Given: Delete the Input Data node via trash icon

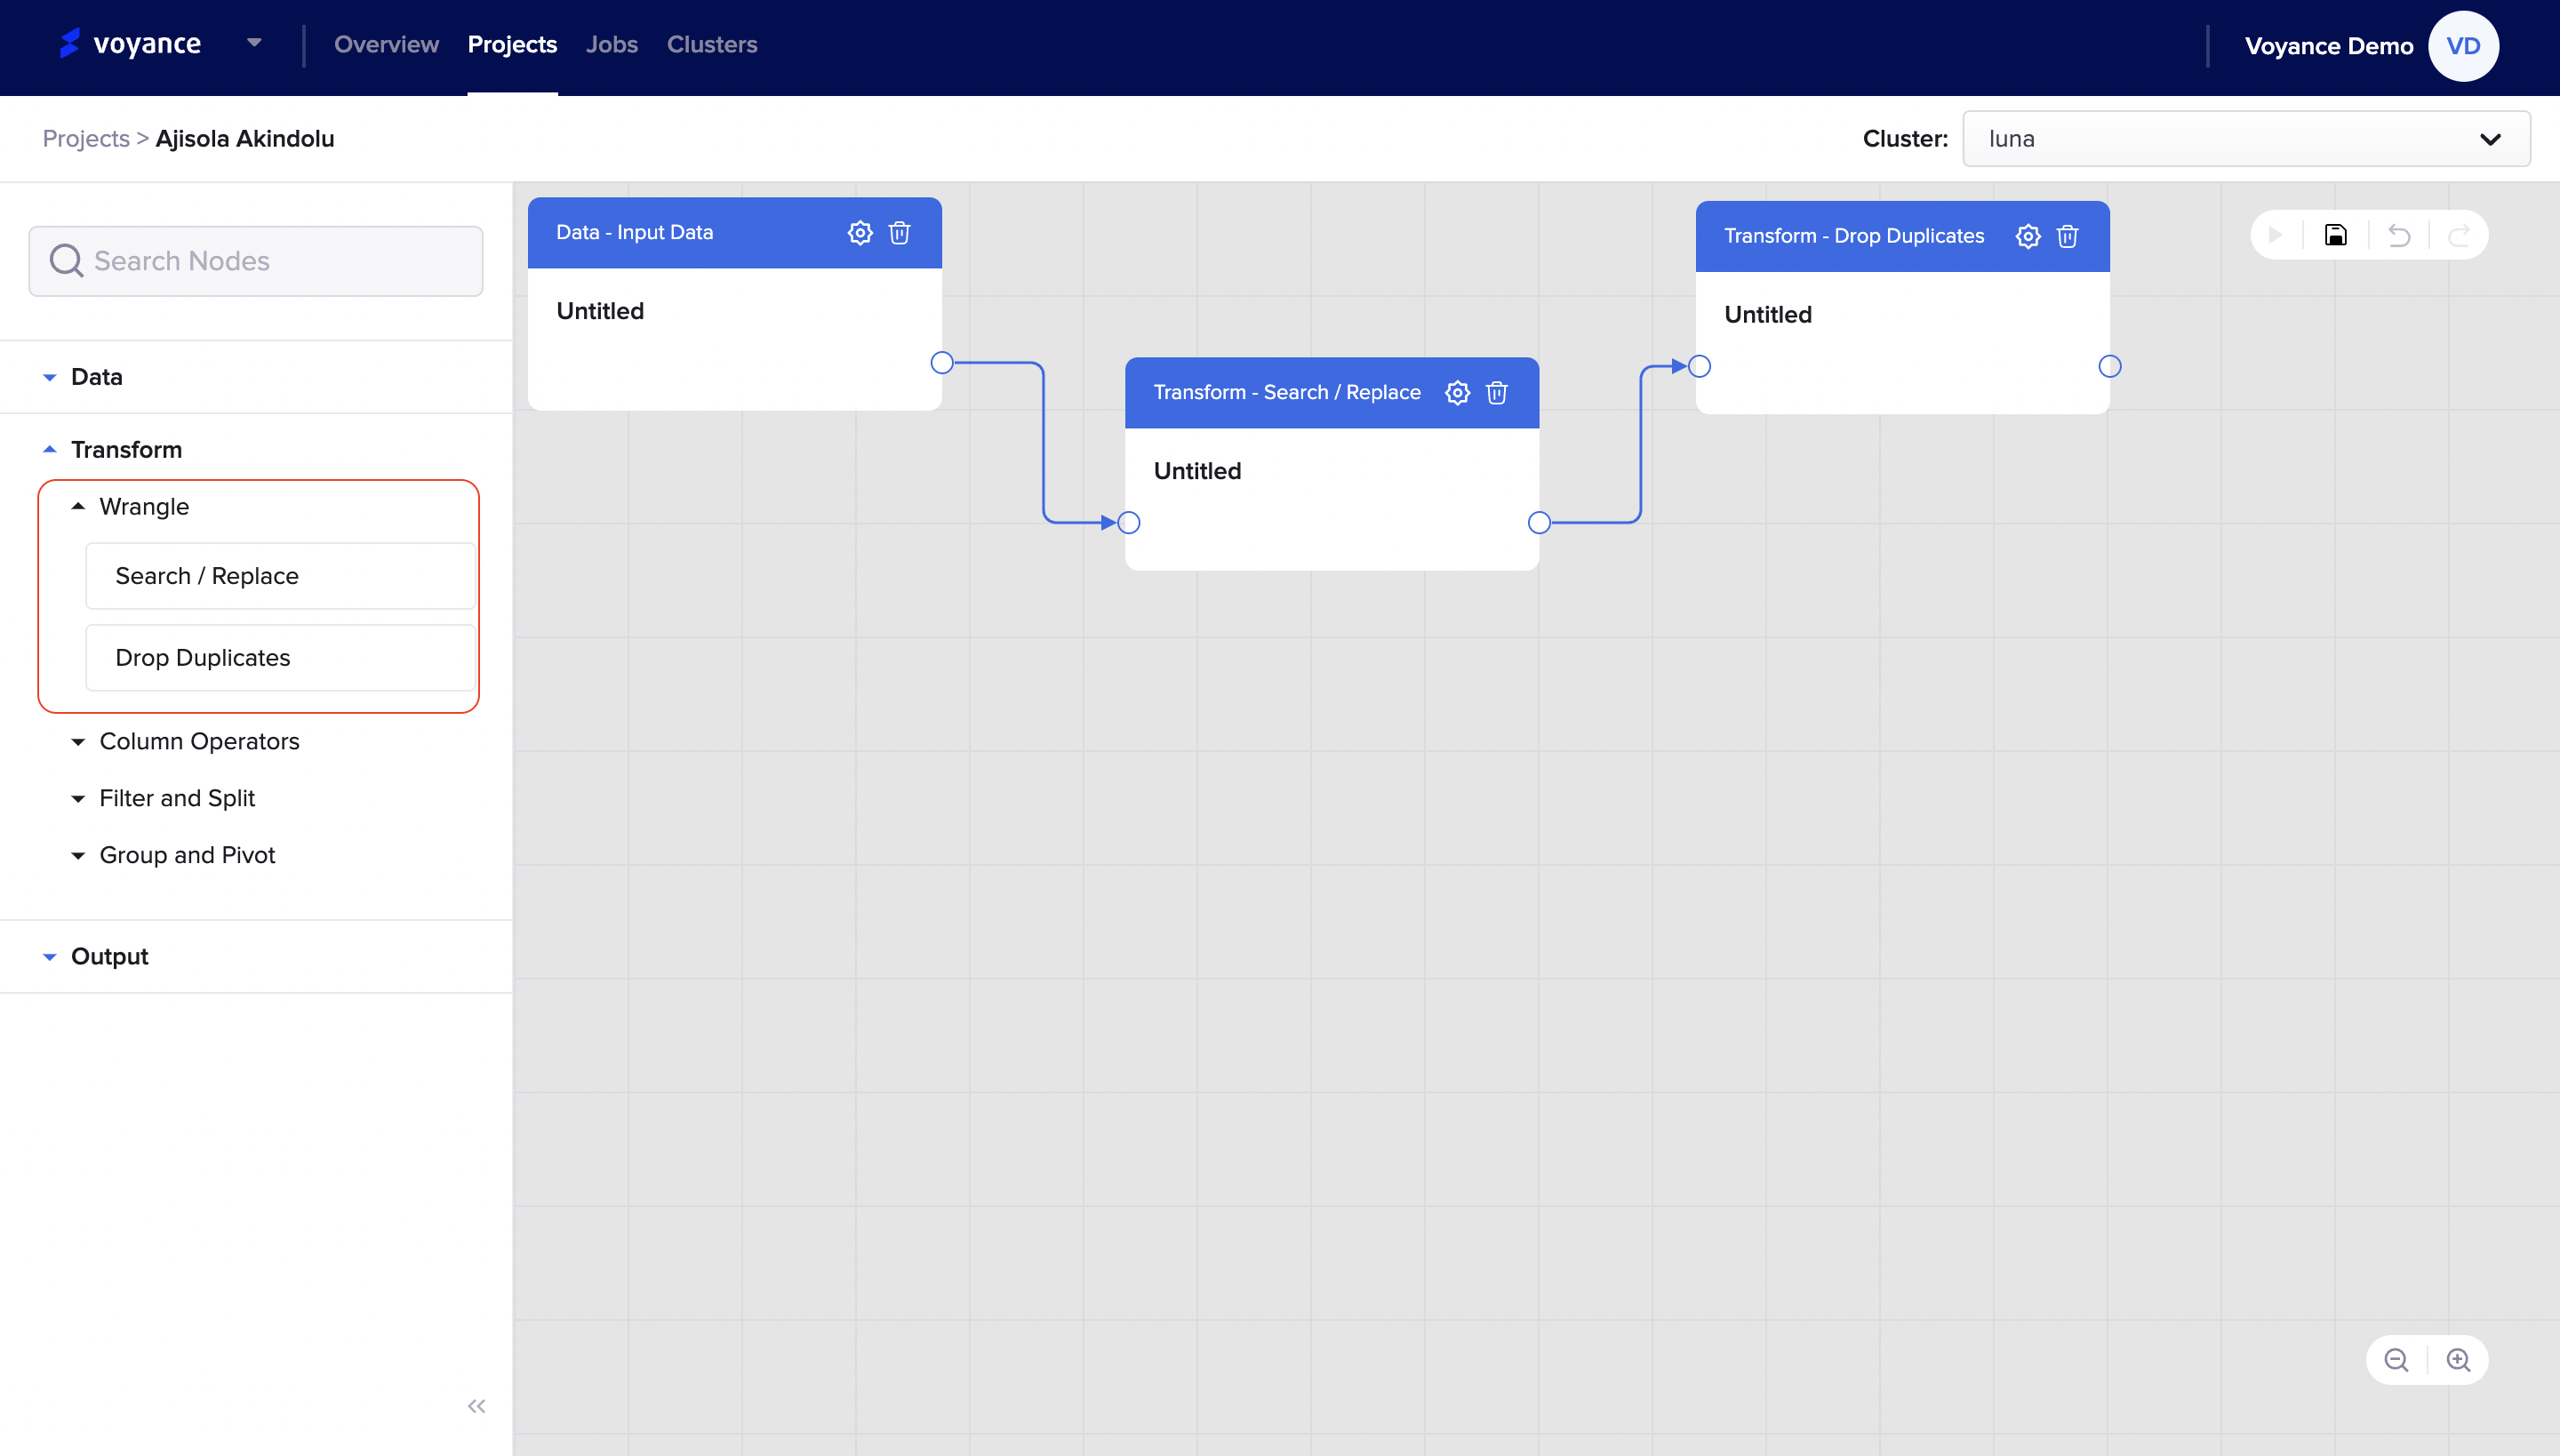Looking at the screenshot, I should pyautogui.click(x=899, y=233).
